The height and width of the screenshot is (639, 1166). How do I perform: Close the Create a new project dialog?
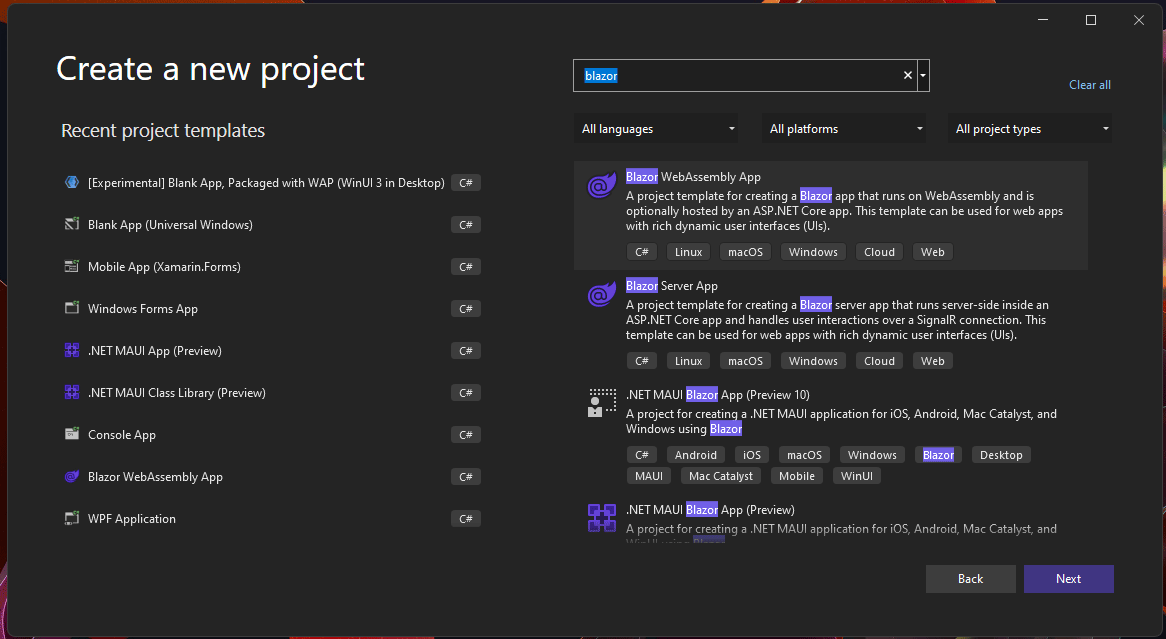[x=1138, y=20]
